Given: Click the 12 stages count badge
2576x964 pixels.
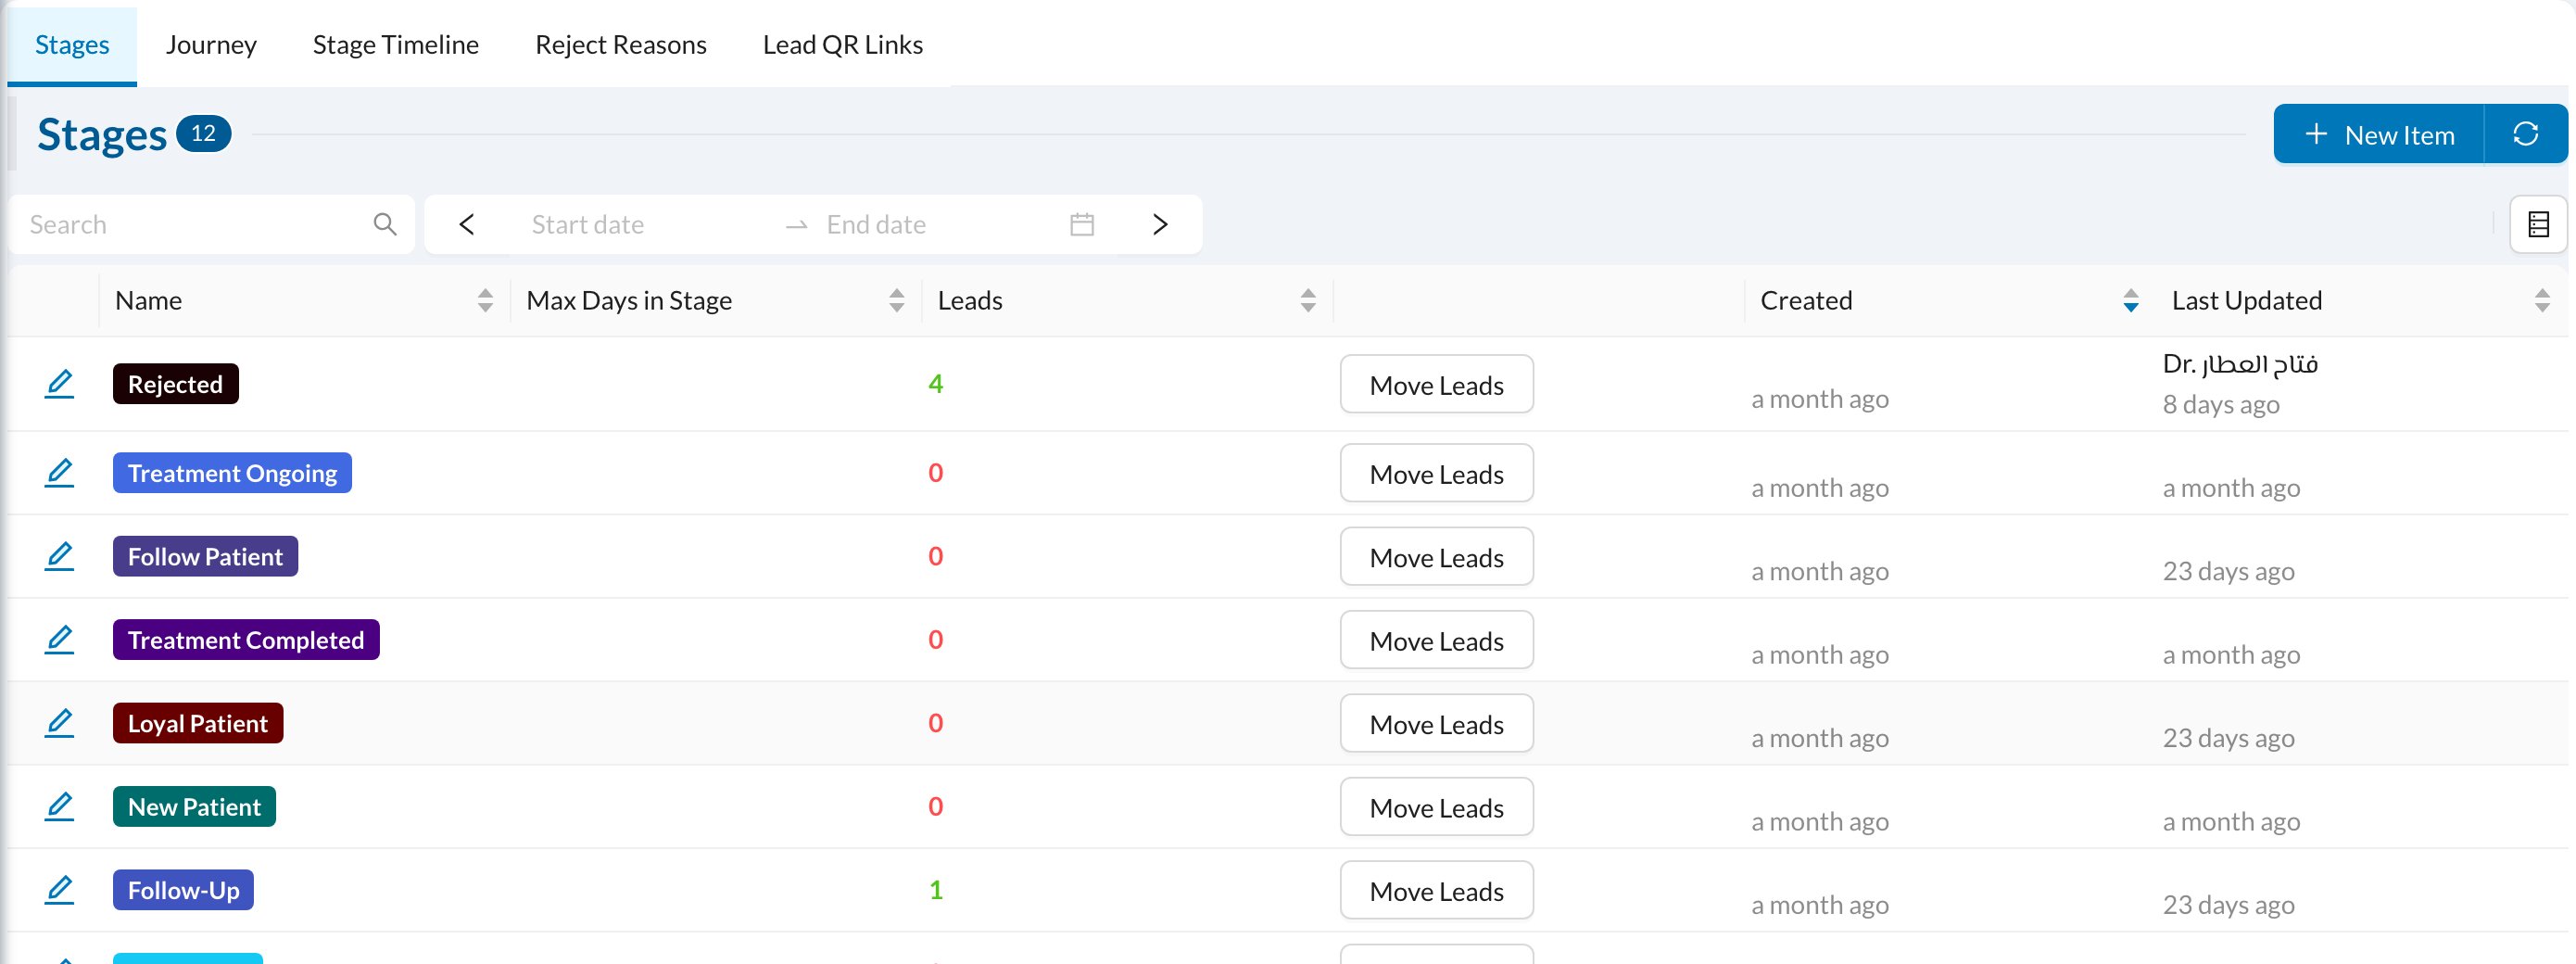Looking at the screenshot, I should click(x=203, y=133).
